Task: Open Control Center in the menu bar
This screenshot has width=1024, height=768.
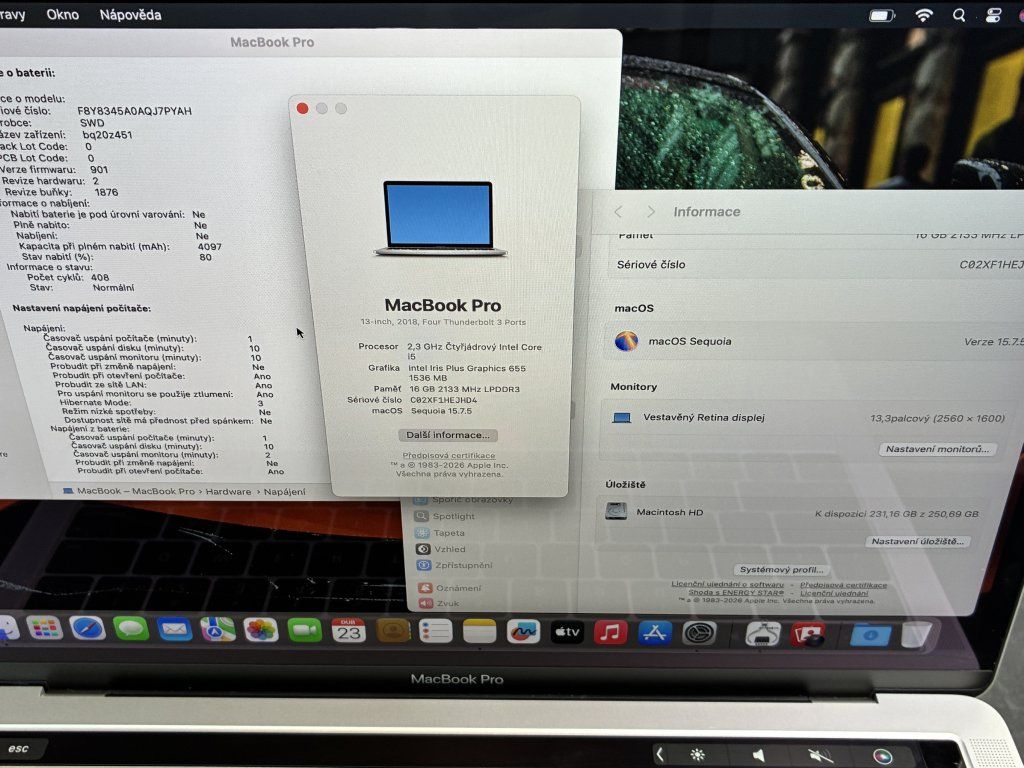Action: pos(993,16)
